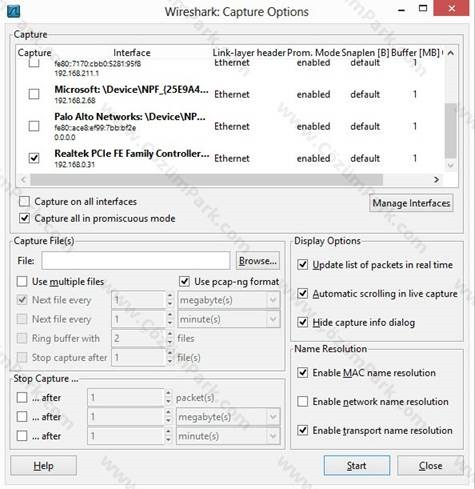Enable network name resolution checkbox
This screenshot has width=475, height=489.
302,401
